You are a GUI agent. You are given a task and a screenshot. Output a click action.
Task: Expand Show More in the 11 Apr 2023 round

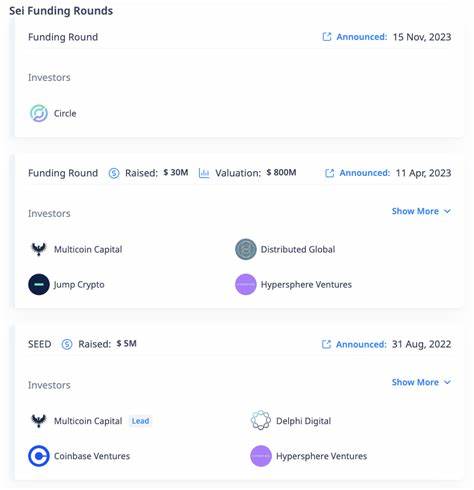pyautogui.click(x=421, y=211)
